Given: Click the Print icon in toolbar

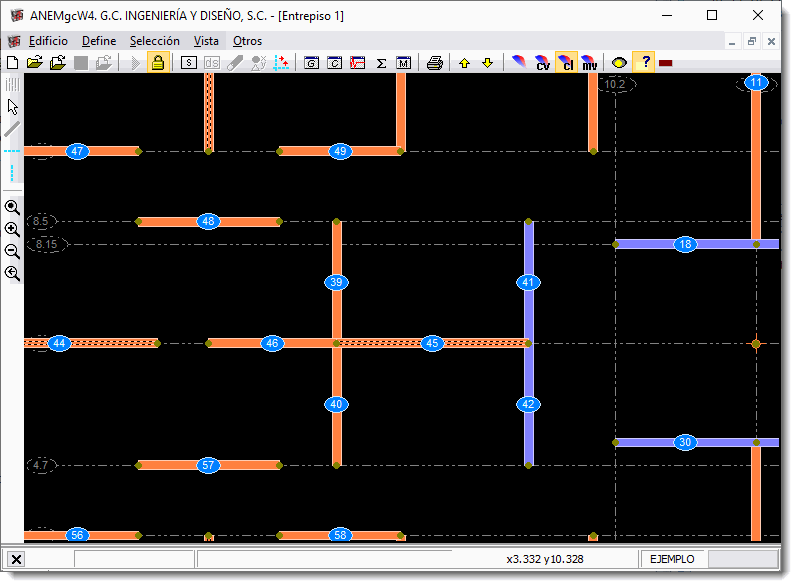Looking at the screenshot, I should (434, 63).
